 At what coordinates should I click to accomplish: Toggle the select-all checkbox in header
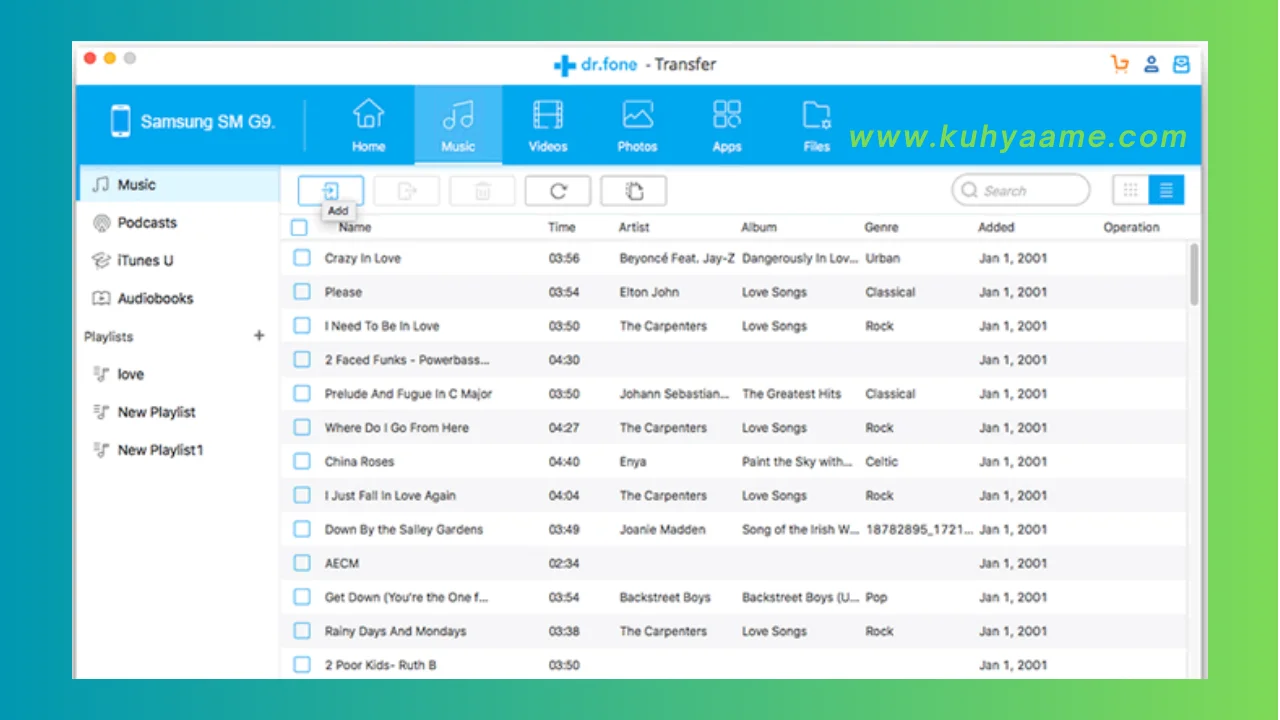(x=299, y=228)
